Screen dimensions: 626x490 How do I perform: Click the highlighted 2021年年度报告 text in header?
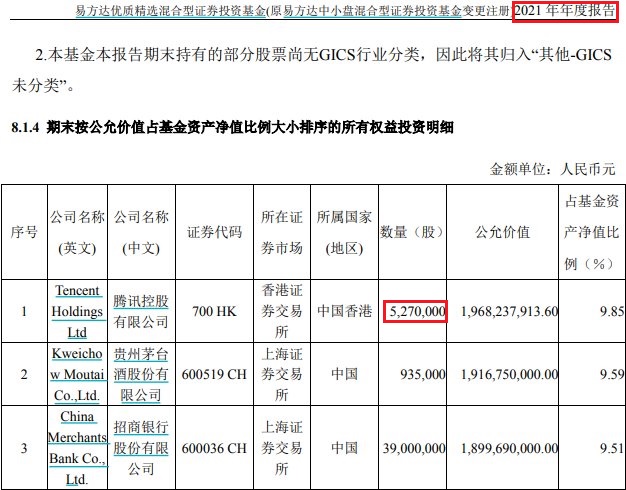click(x=569, y=12)
